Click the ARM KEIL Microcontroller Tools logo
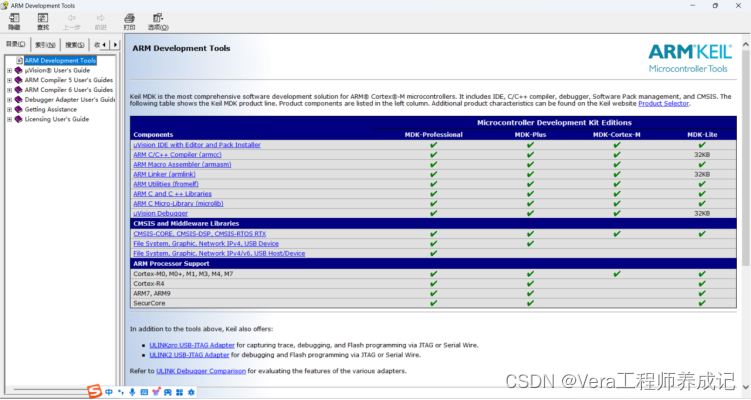Image resolution: width=751 pixels, height=400 pixels. click(x=690, y=58)
